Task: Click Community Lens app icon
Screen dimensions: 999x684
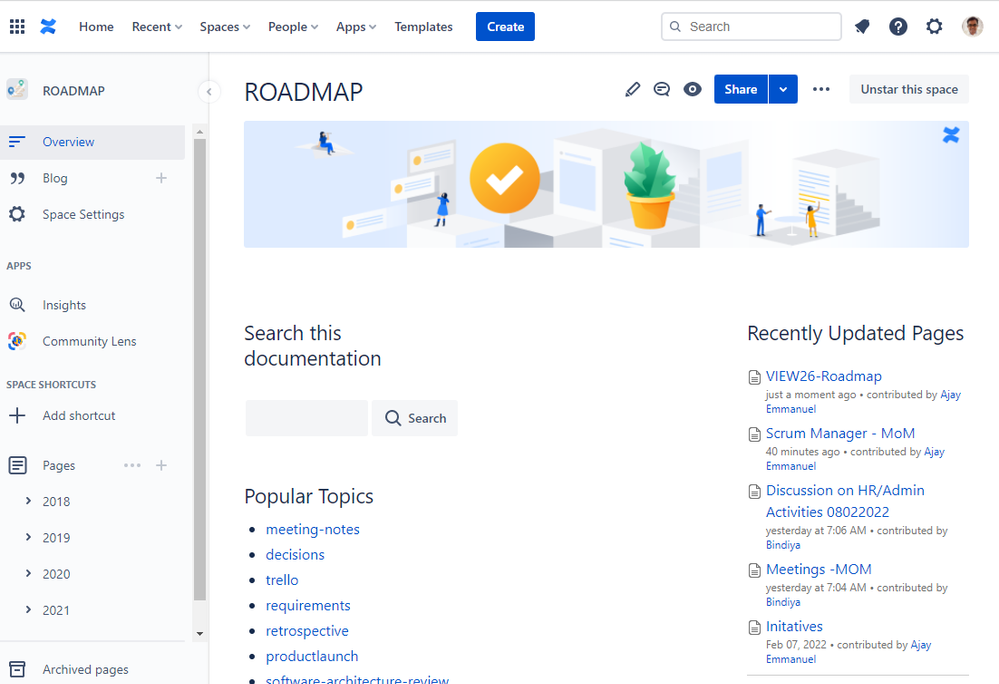Action: click(x=17, y=341)
